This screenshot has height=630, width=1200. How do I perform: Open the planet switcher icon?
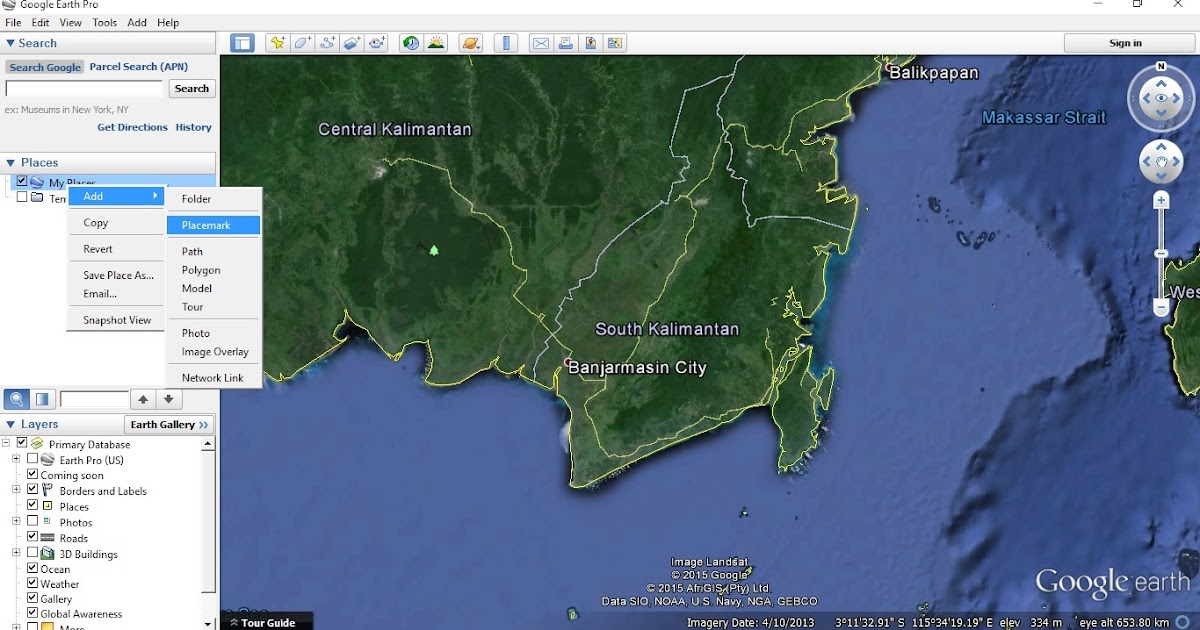[x=471, y=43]
